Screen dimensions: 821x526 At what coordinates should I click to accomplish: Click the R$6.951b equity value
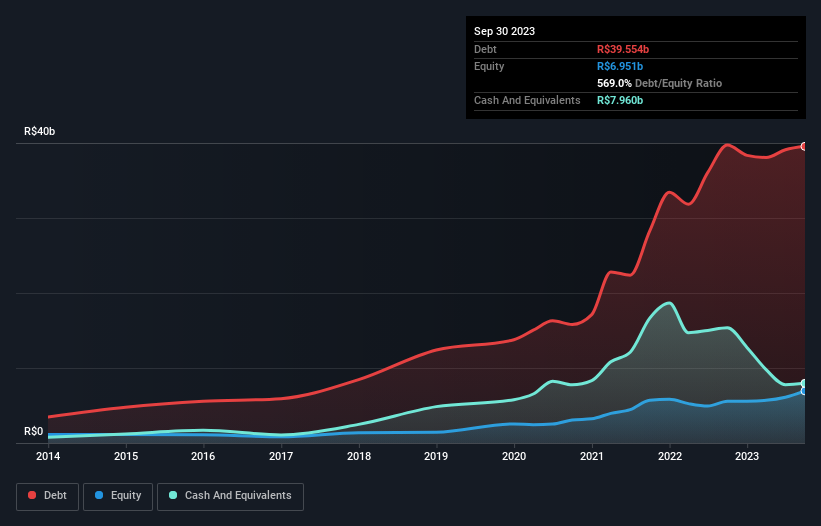click(620, 66)
